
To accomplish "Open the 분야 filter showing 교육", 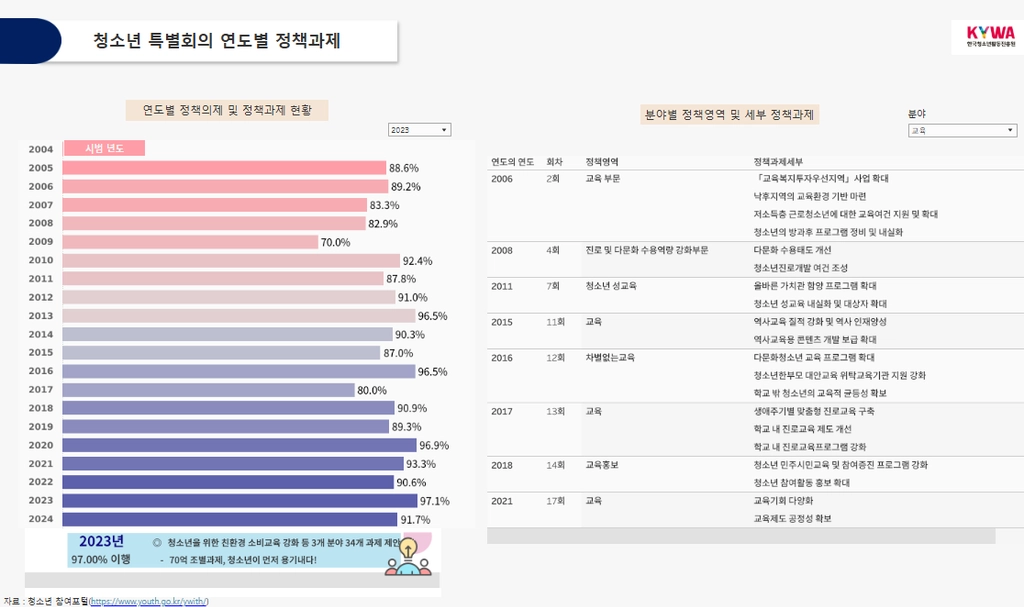I will coord(962,131).
